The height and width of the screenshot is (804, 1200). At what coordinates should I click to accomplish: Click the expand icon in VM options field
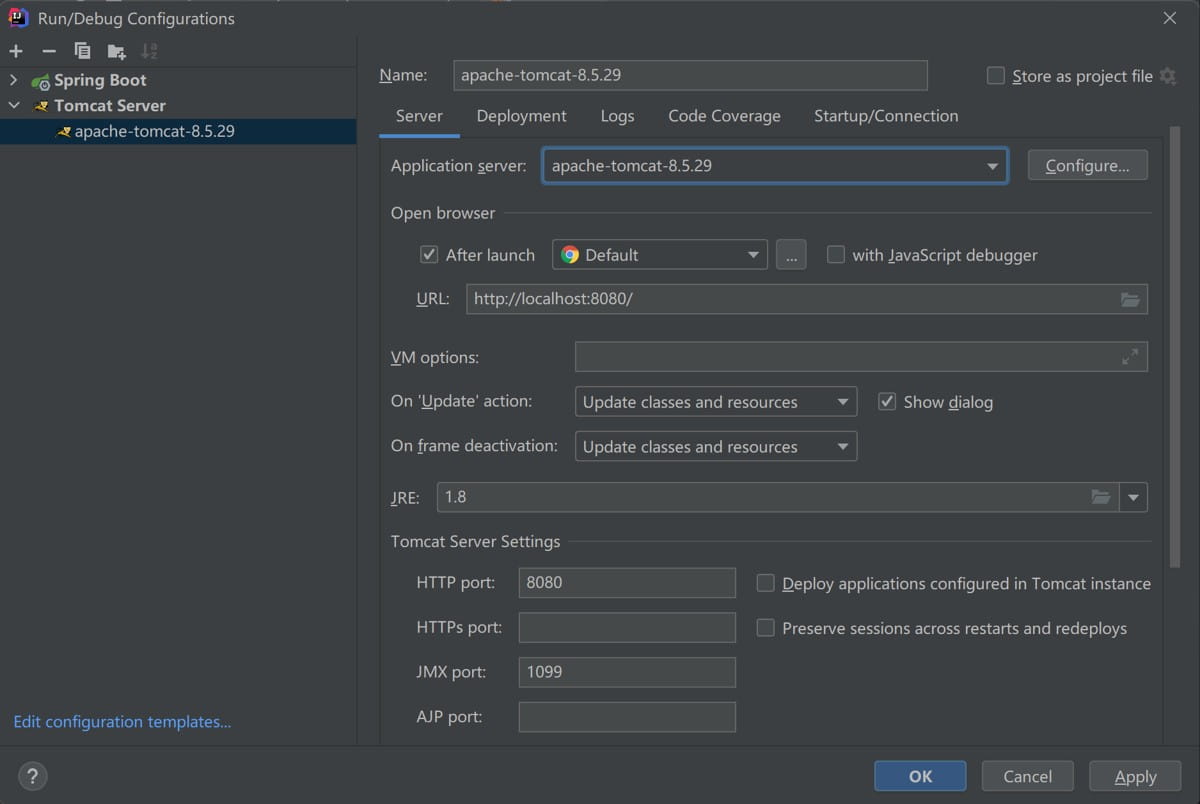coord(1130,357)
